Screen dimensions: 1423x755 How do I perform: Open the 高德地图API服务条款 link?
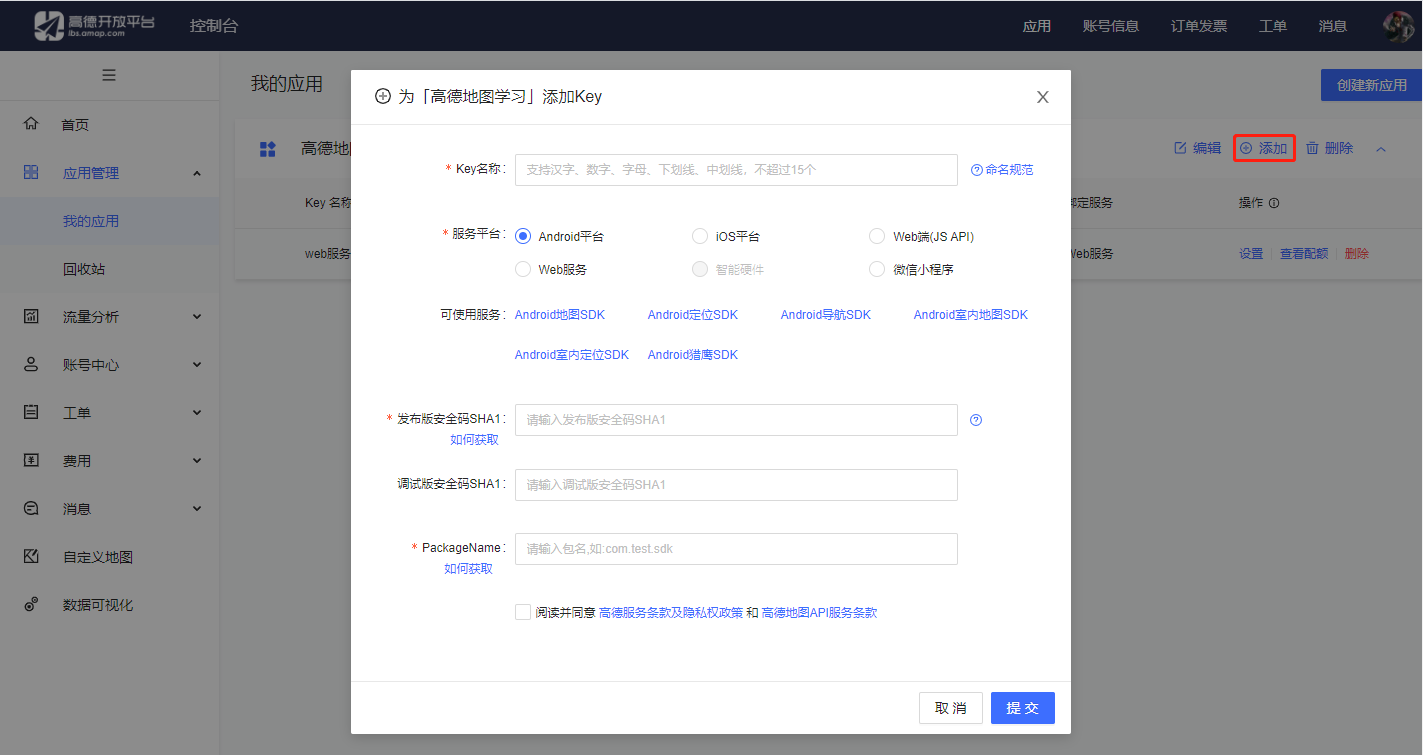pos(819,613)
